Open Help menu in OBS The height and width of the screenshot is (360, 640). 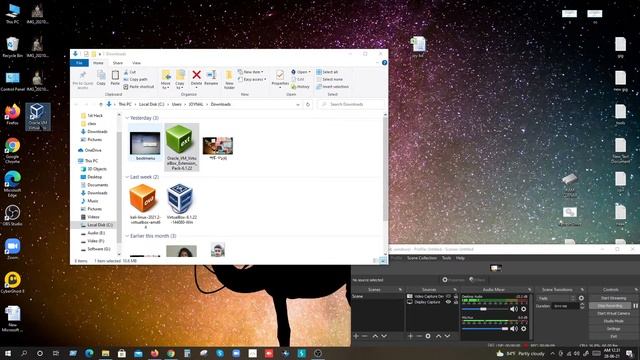coord(460,258)
